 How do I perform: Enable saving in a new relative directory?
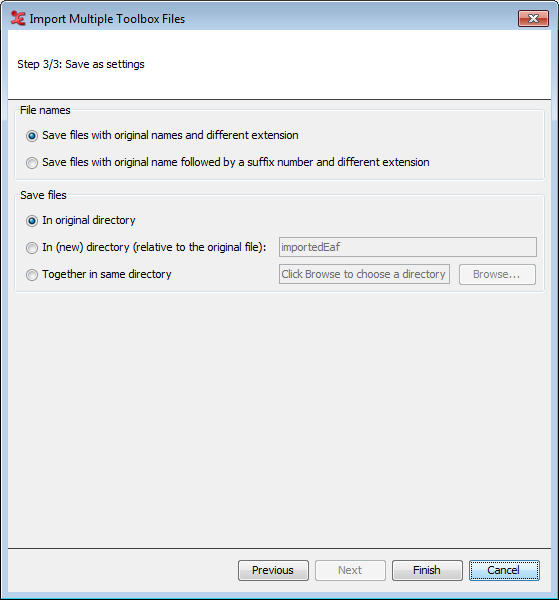click(x=32, y=248)
